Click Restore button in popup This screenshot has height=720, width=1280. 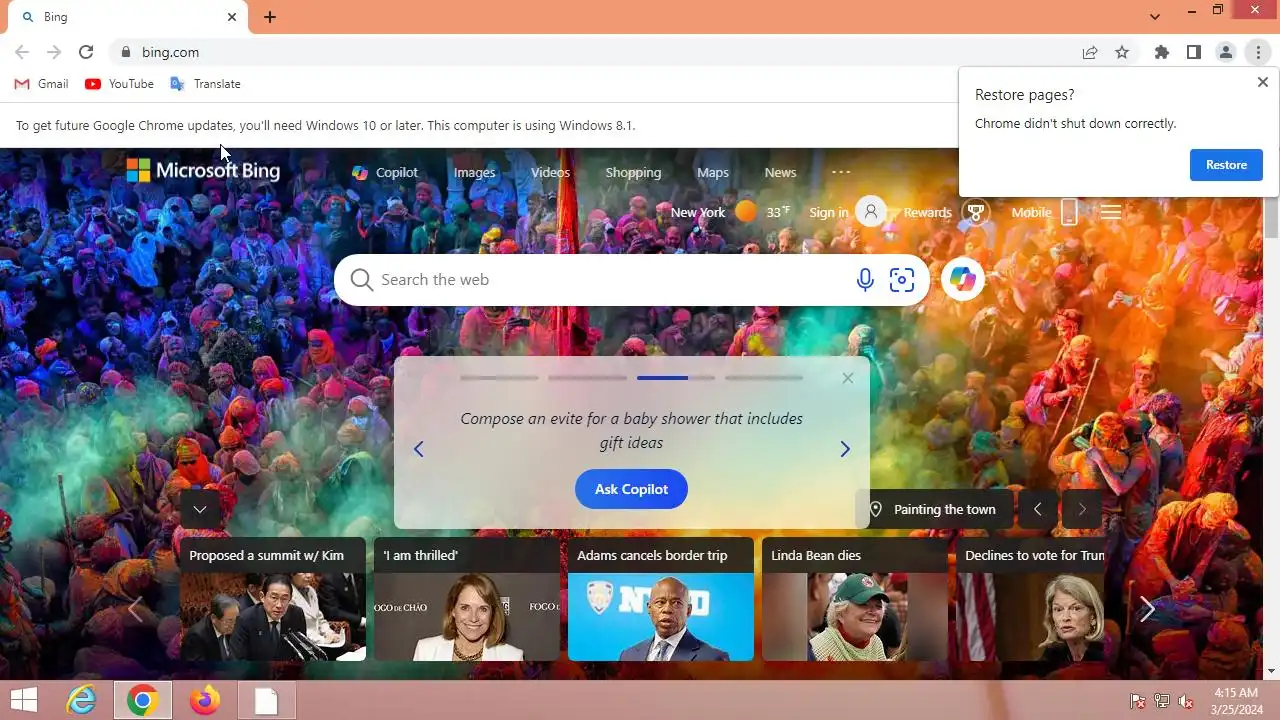(1226, 165)
